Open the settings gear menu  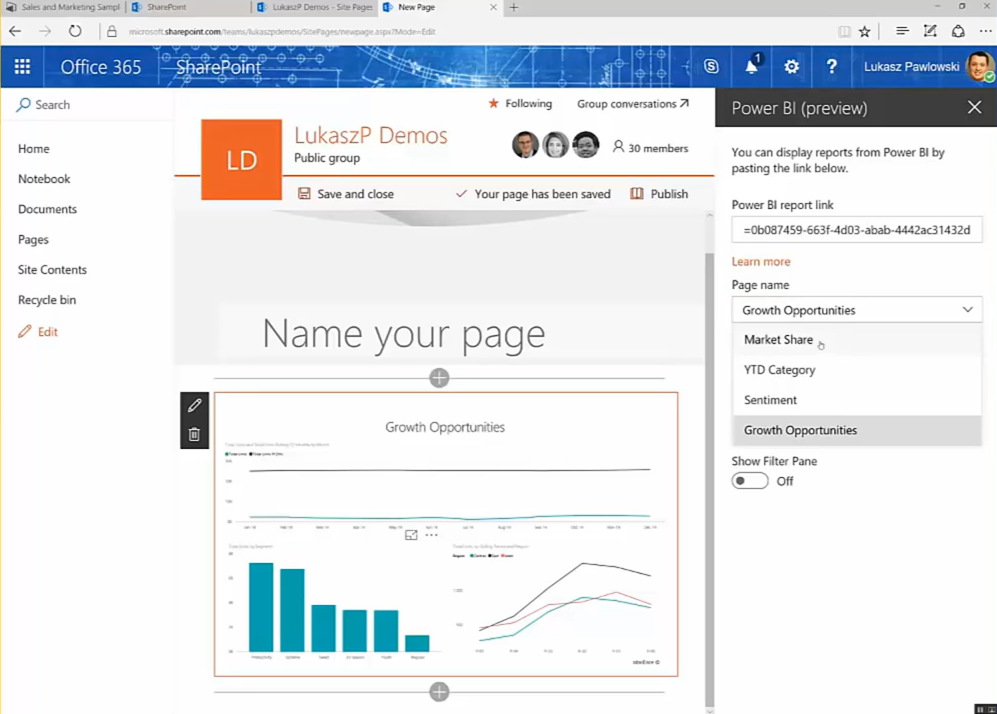[x=791, y=67]
